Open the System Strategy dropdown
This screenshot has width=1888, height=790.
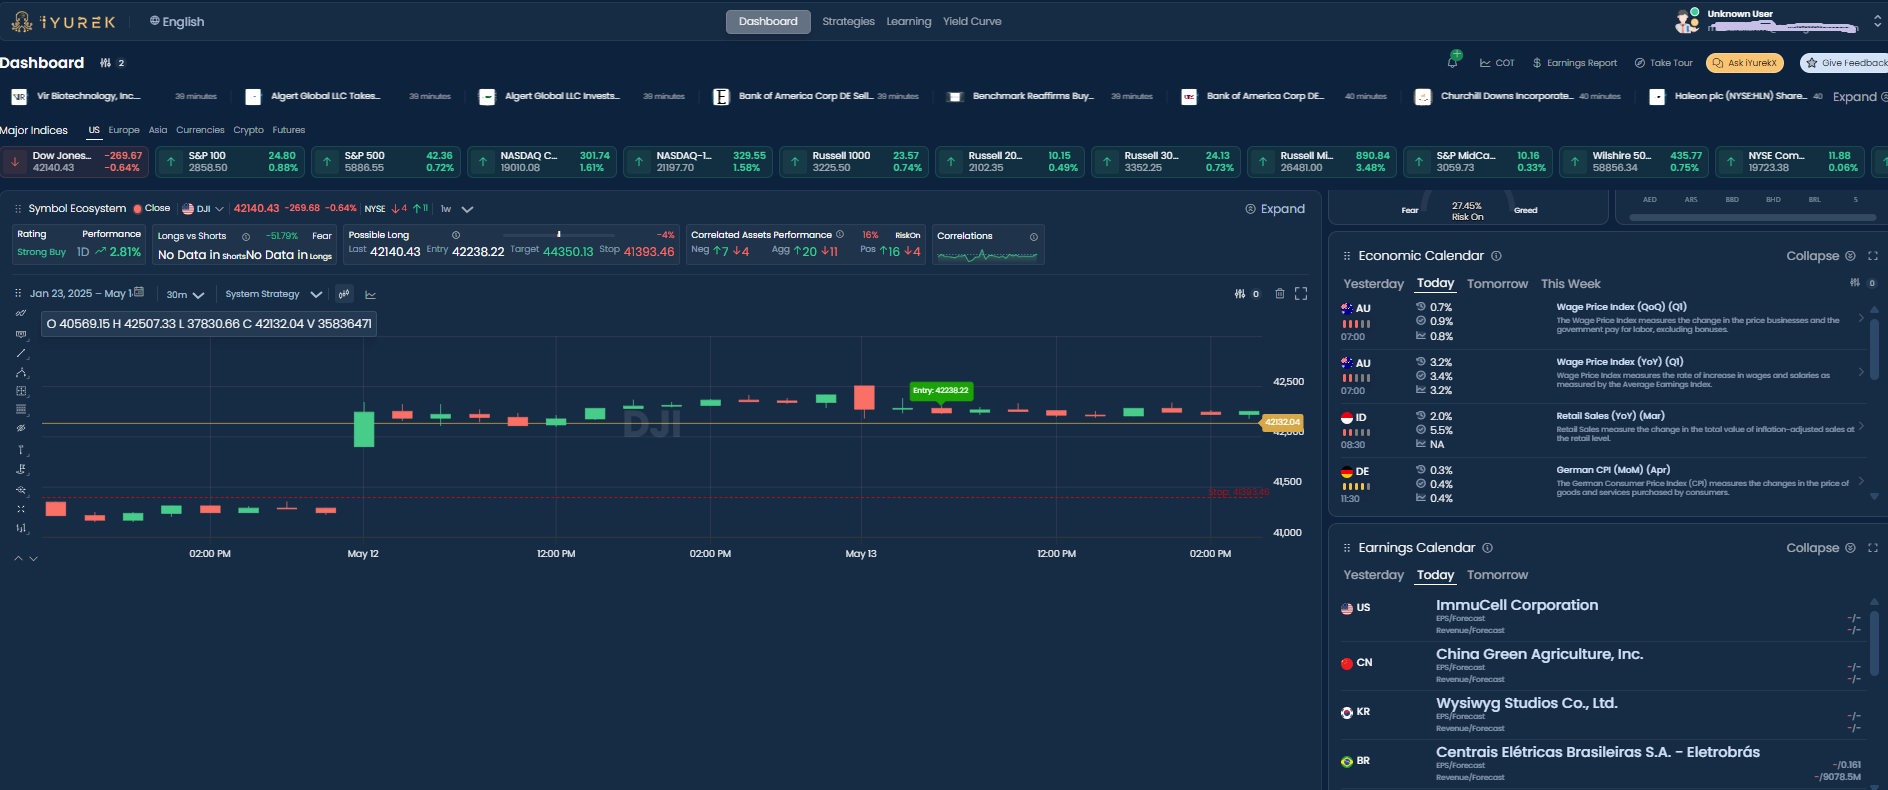273,294
